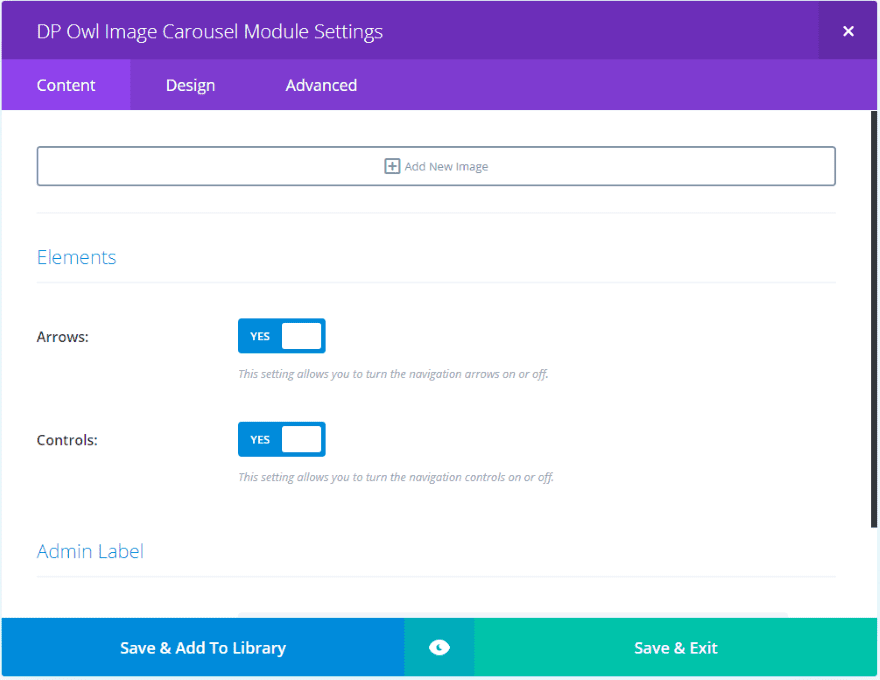Image resolution: width=880 pixels, height=680 pixels.
Task: Select the Admin Label section heading
Action: pyautogui.click(x=90, y=551)
